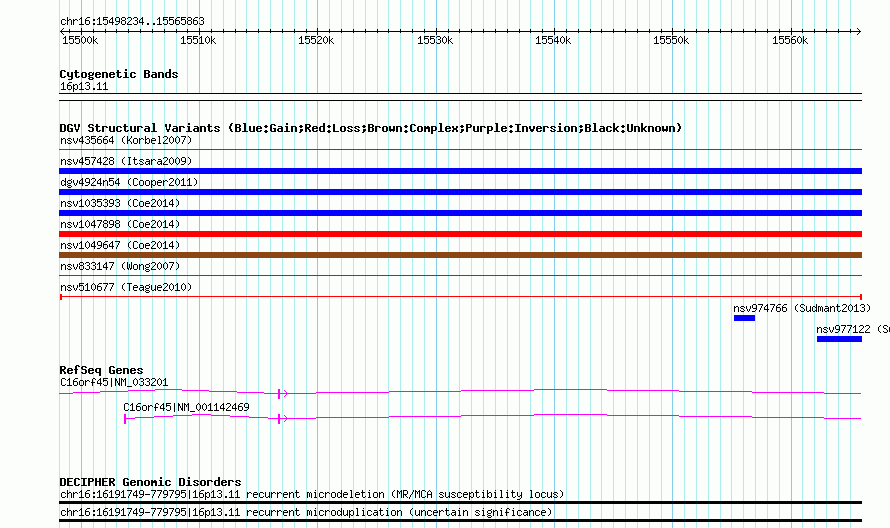Open the dgv4924n54 (Cooper2011) variant label
The height and width of the screenshot is (528, 890).
pos(129,182)
